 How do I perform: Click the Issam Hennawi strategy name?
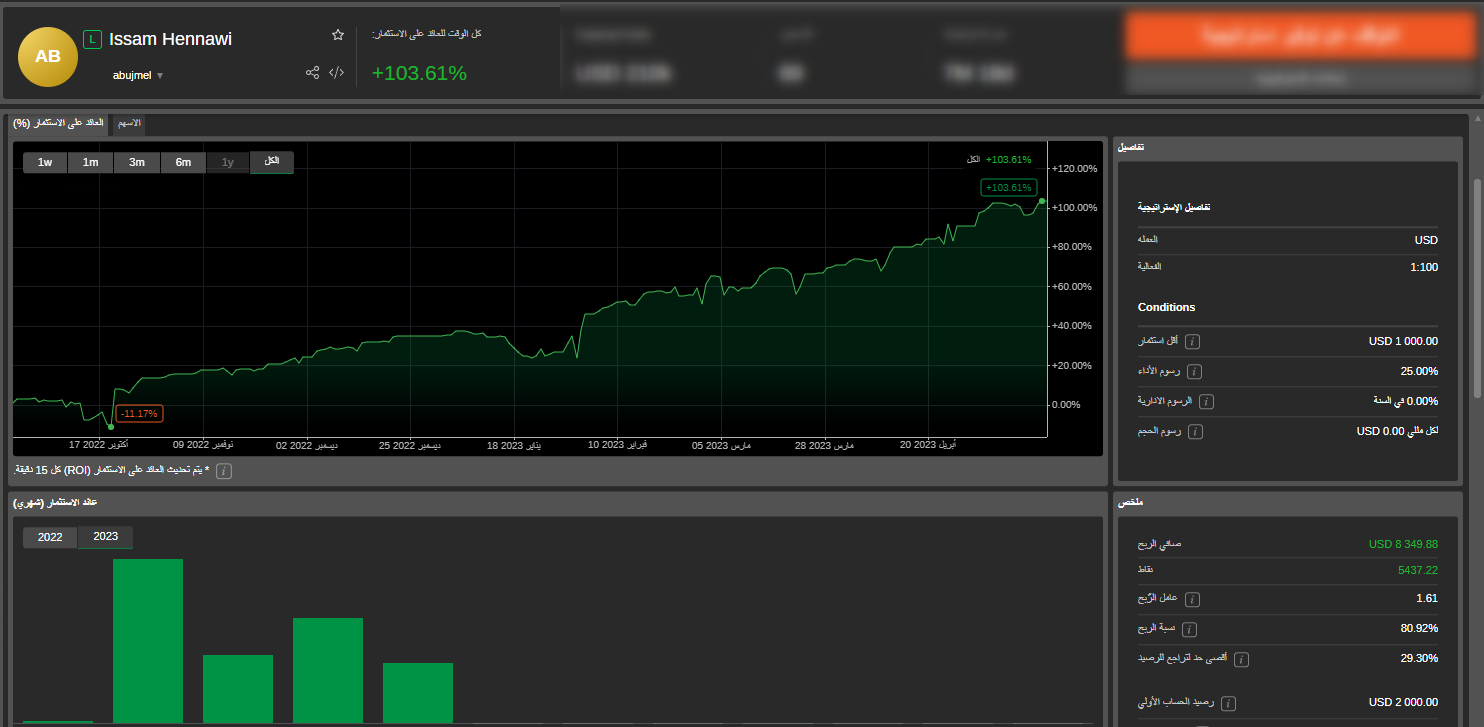[170, 40]
